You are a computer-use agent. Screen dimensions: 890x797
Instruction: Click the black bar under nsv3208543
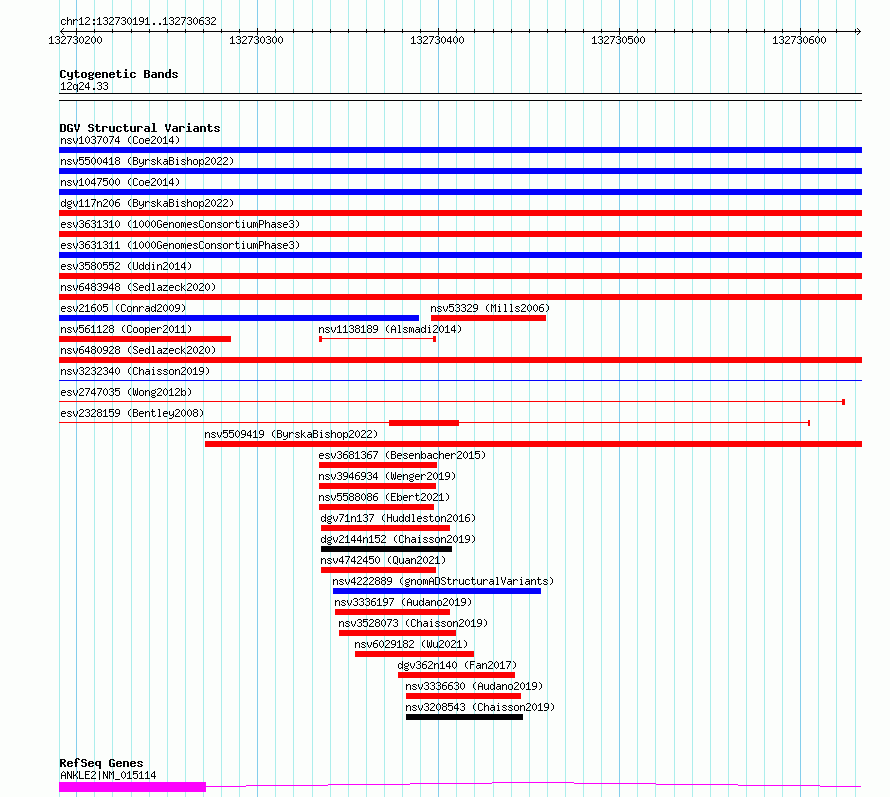[464, 717]
